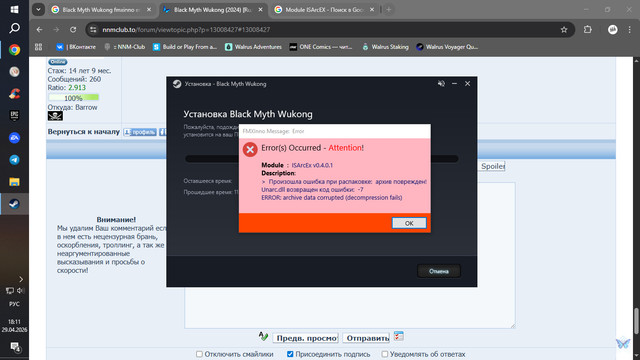Image resolution: width=640 pixels, height=360 pixels.
Task: Click the Spoiler button in post editor
Action: point(492,166)
